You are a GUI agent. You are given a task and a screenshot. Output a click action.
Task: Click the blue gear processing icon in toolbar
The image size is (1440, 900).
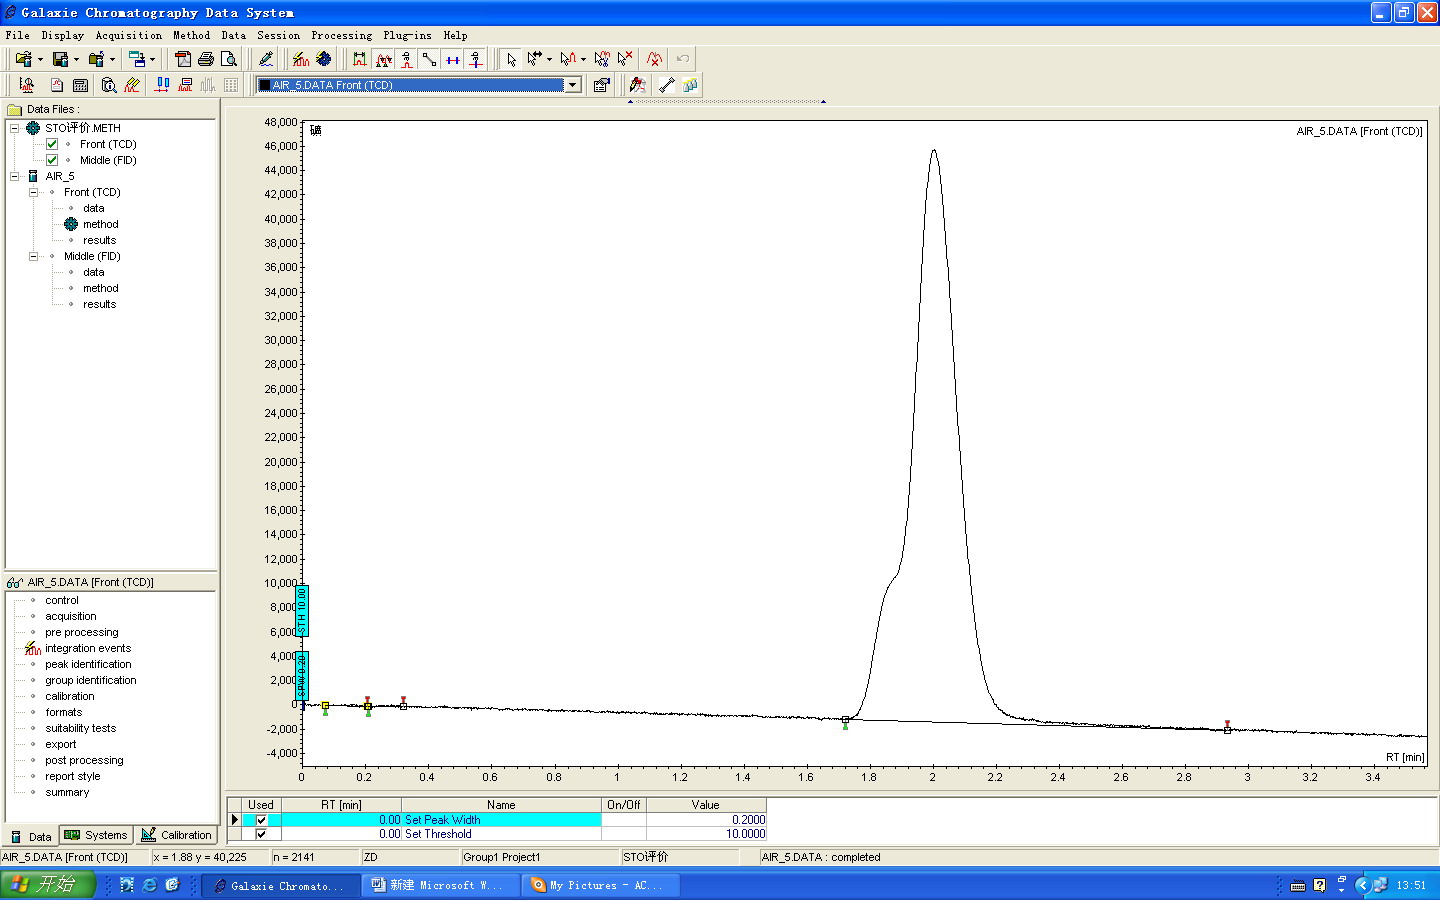323,59
